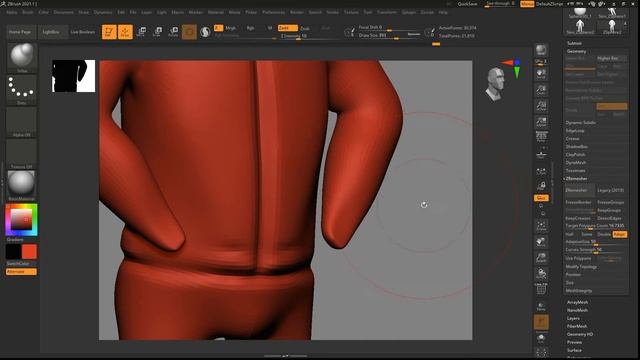Adjust the Z Intensity slider
Screen dimensions: 640x360
(308, 36)
